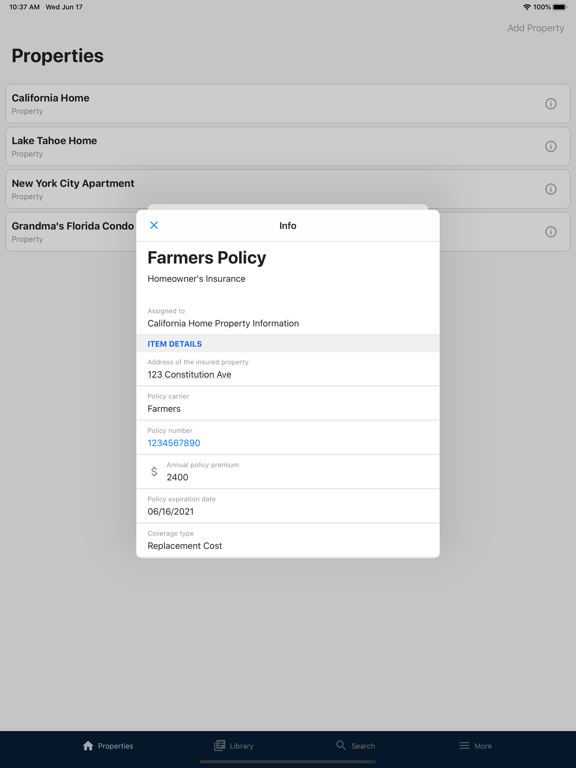Tap the Homeowner's Insurance subtitle
This screenshot has width=576, height=768.
pyautogui.click(x=196, y=279)
